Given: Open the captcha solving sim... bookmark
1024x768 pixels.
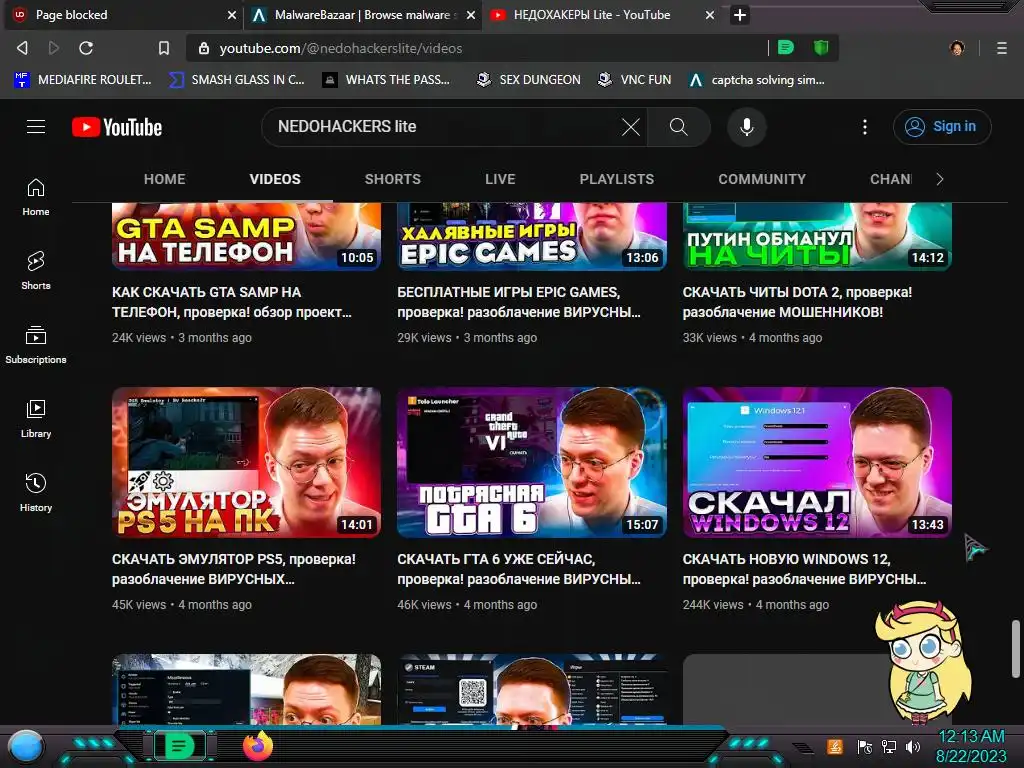Looking at the screenshot, I should [x=757, y=80].
